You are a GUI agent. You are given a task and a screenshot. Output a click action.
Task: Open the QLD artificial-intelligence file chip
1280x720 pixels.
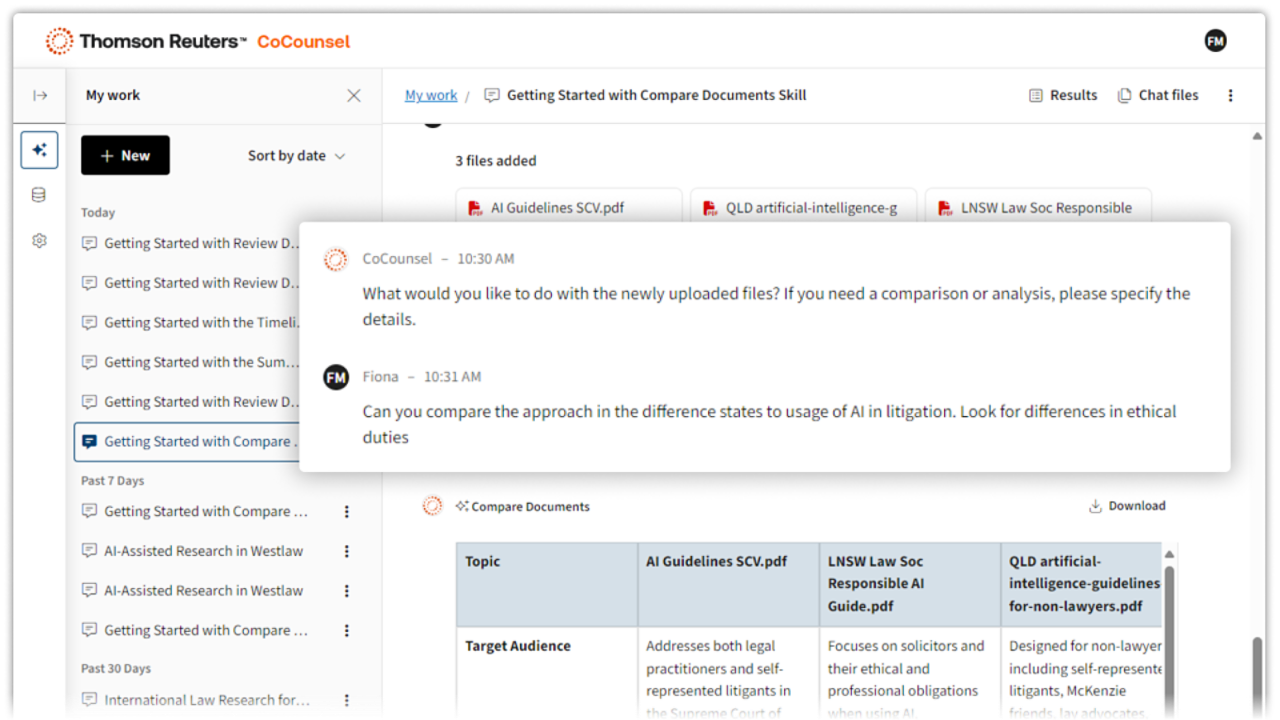[803, 208]
